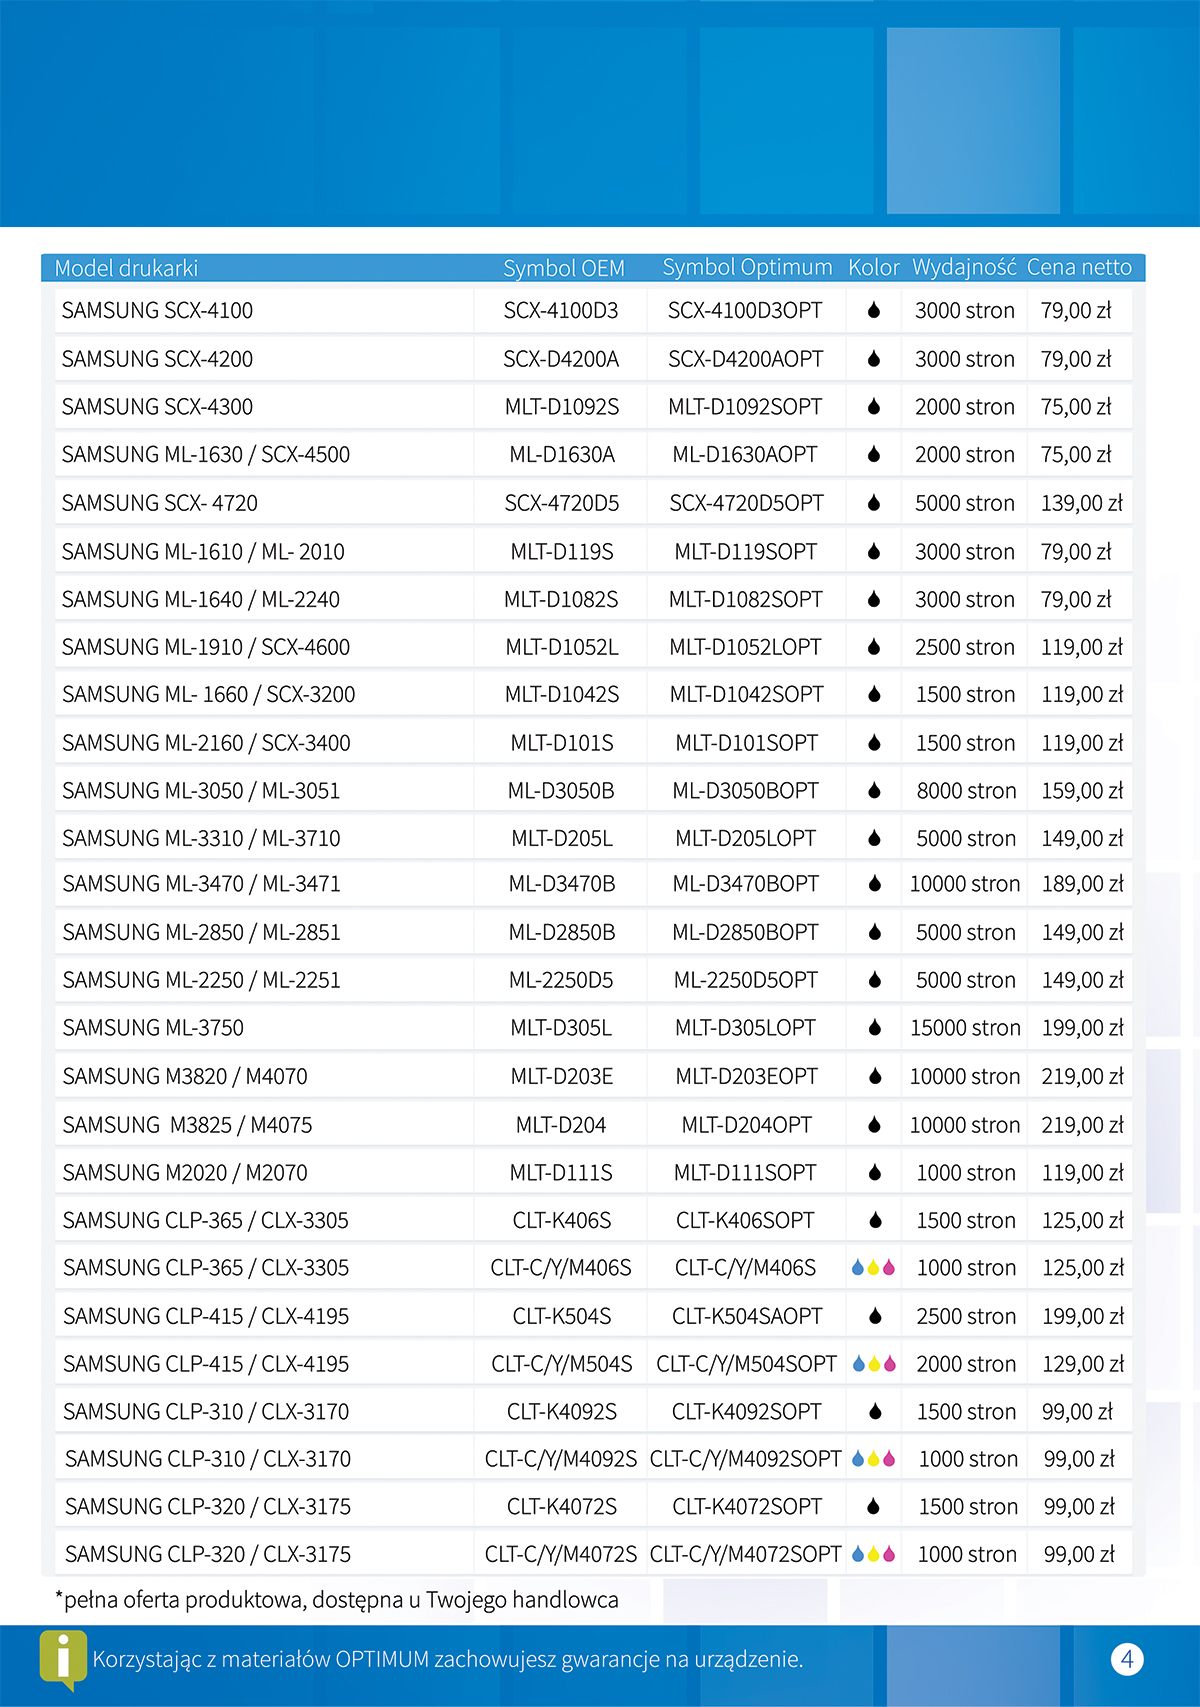The image size is (1200, 1707).
Task: Click black drop next to CLT-K4072SOPT
Action: click(874, 1506)
